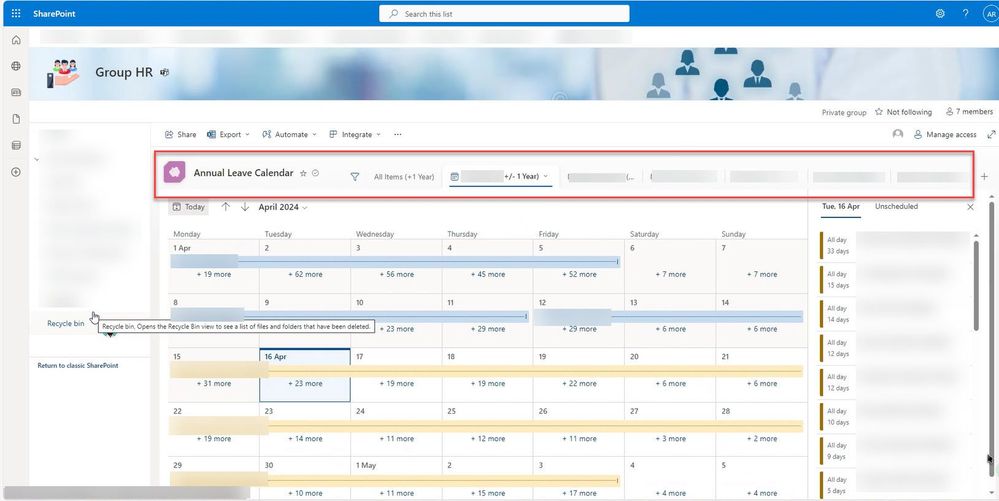Viewport: 999px width, 501px height.
Task: Open the SharePoint app launcher waffle
Action: (x=16, y=13)
